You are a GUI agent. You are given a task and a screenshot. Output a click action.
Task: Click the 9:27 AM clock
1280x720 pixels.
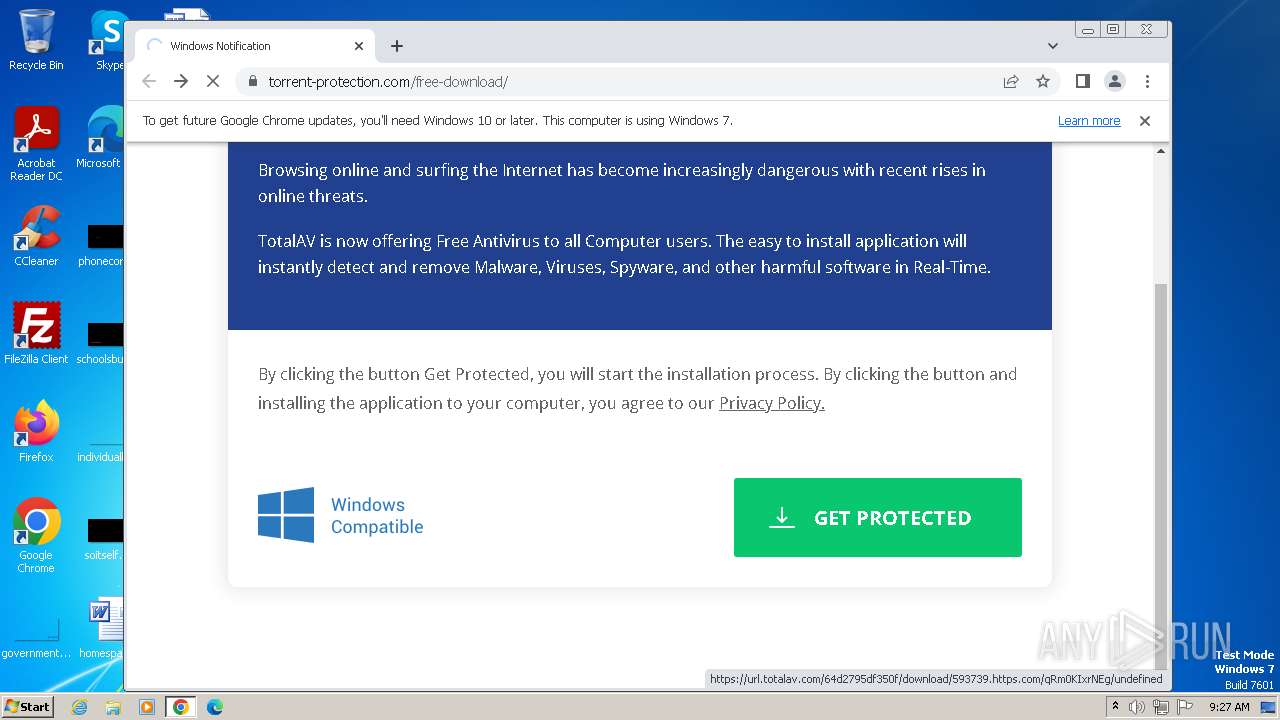click(1229, 707)
